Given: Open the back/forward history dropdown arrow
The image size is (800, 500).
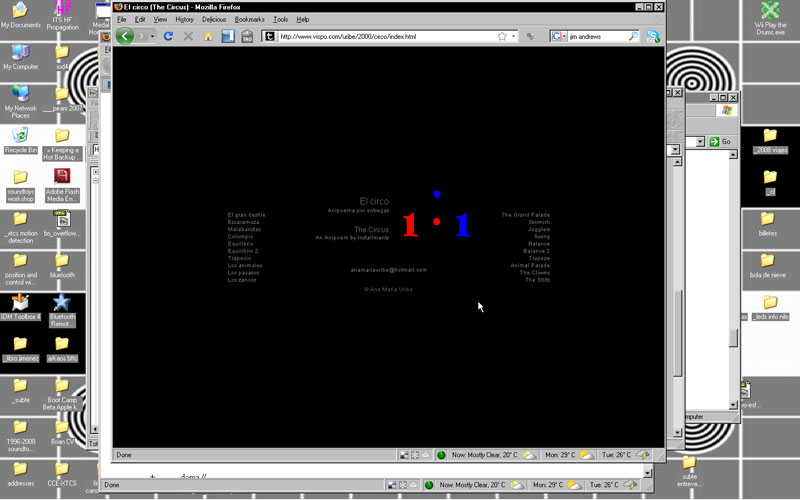Looking at the screenshot, I should (152, 36).
